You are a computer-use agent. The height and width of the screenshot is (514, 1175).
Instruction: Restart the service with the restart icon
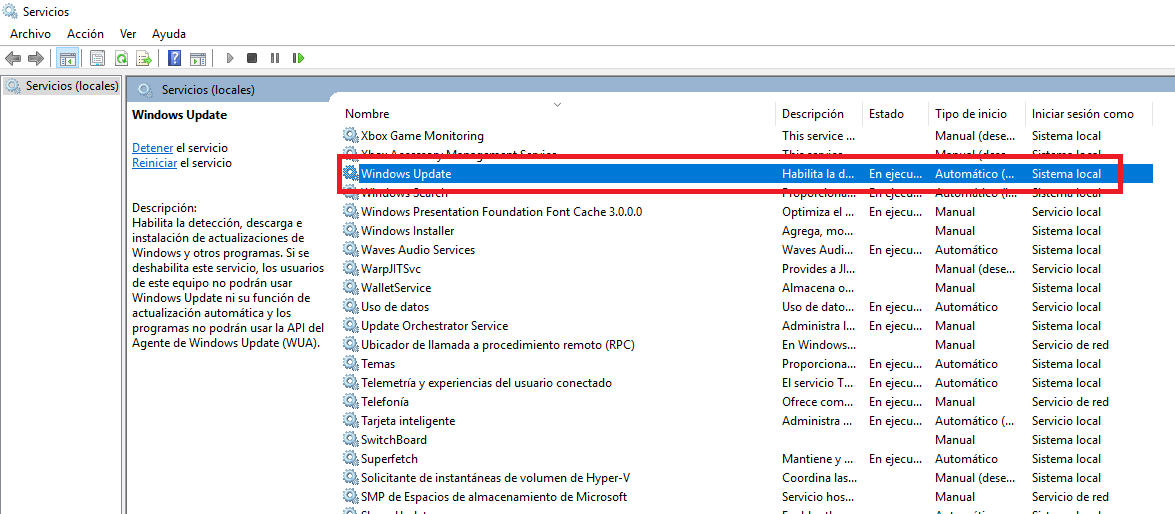(299, 58)
